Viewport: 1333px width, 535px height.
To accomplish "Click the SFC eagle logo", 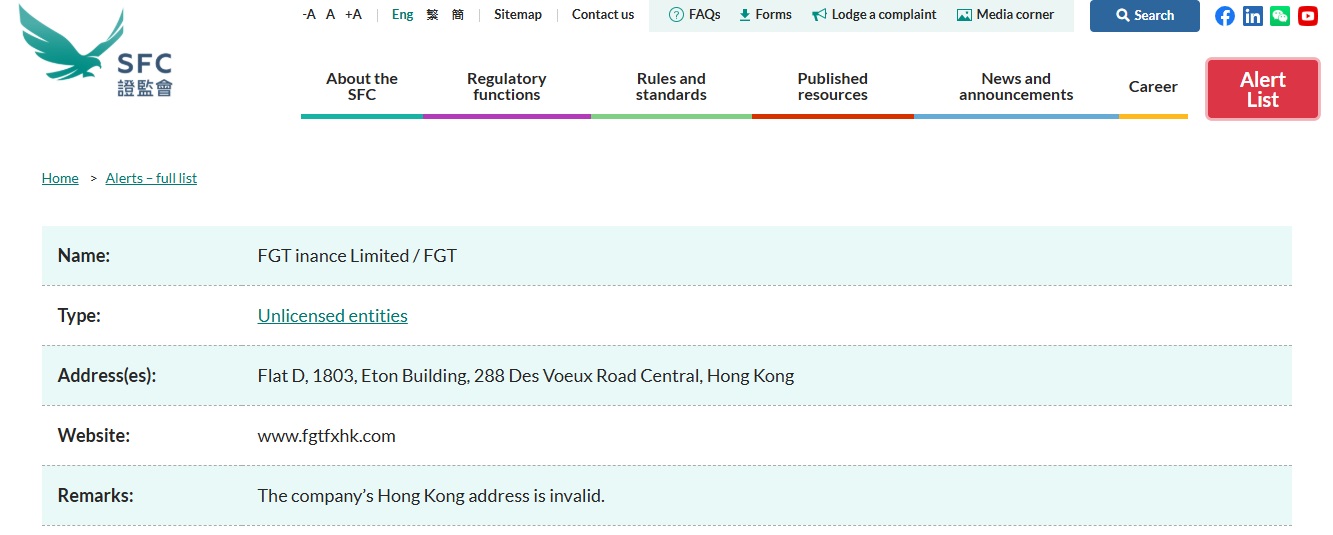I will tap(95, 54).
